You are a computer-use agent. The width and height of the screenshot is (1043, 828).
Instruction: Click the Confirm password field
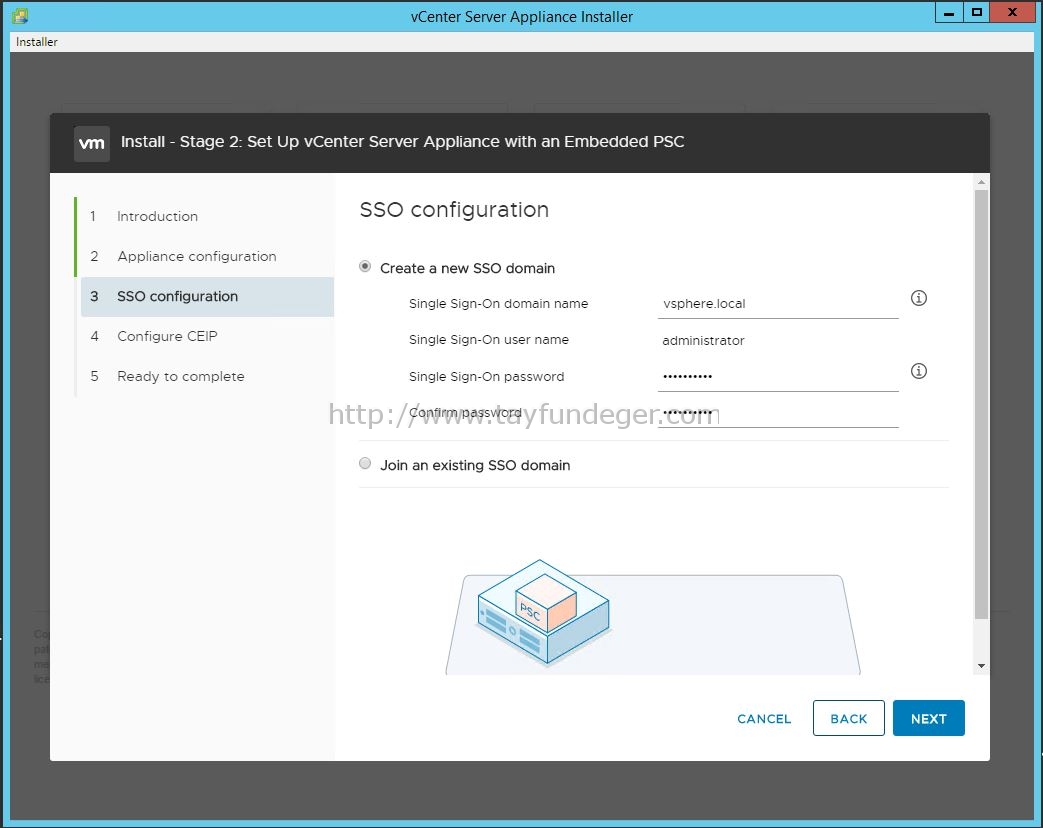(778, 414)
